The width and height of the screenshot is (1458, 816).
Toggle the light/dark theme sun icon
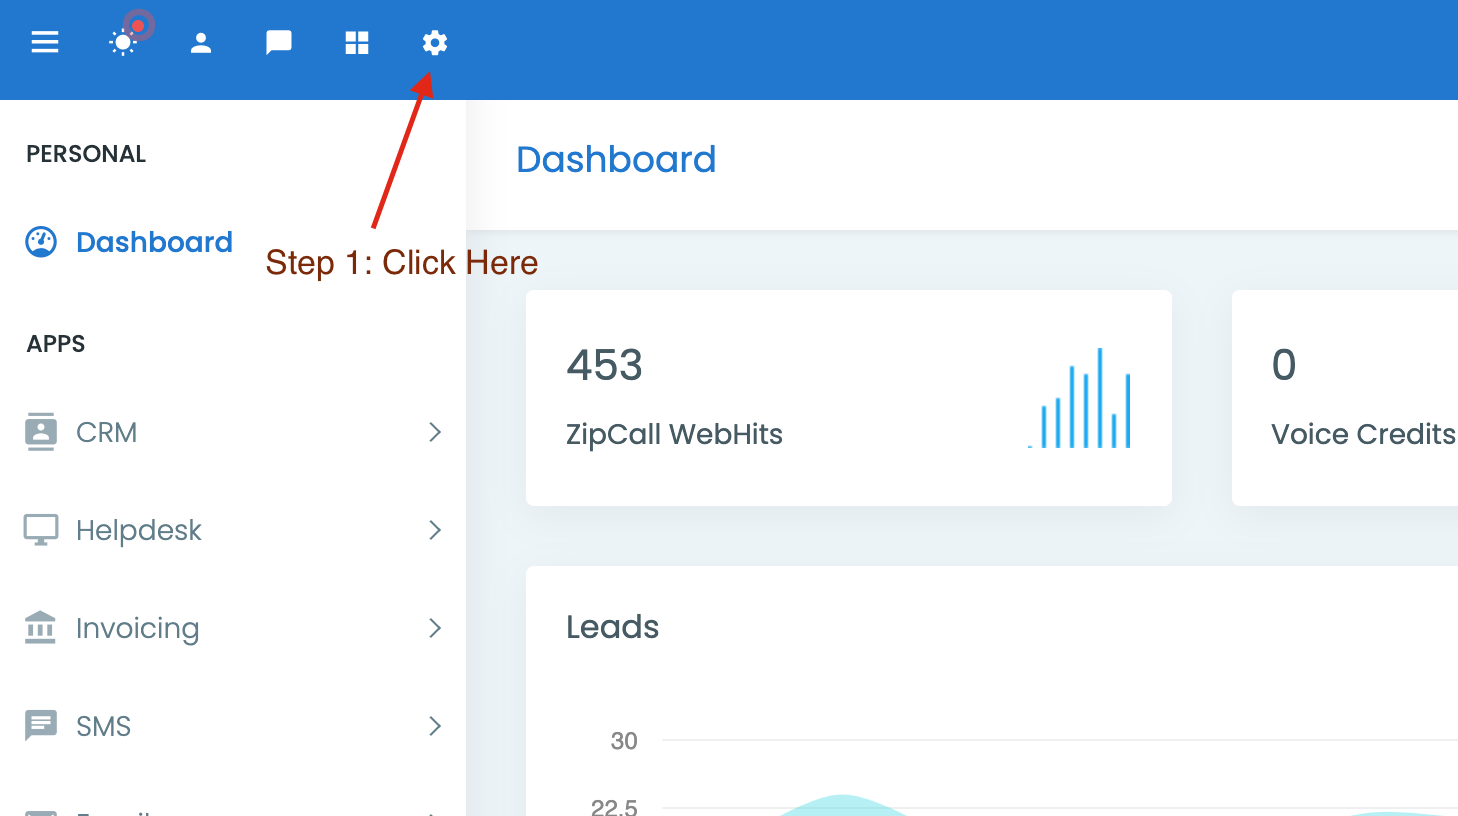pos(123,42)
